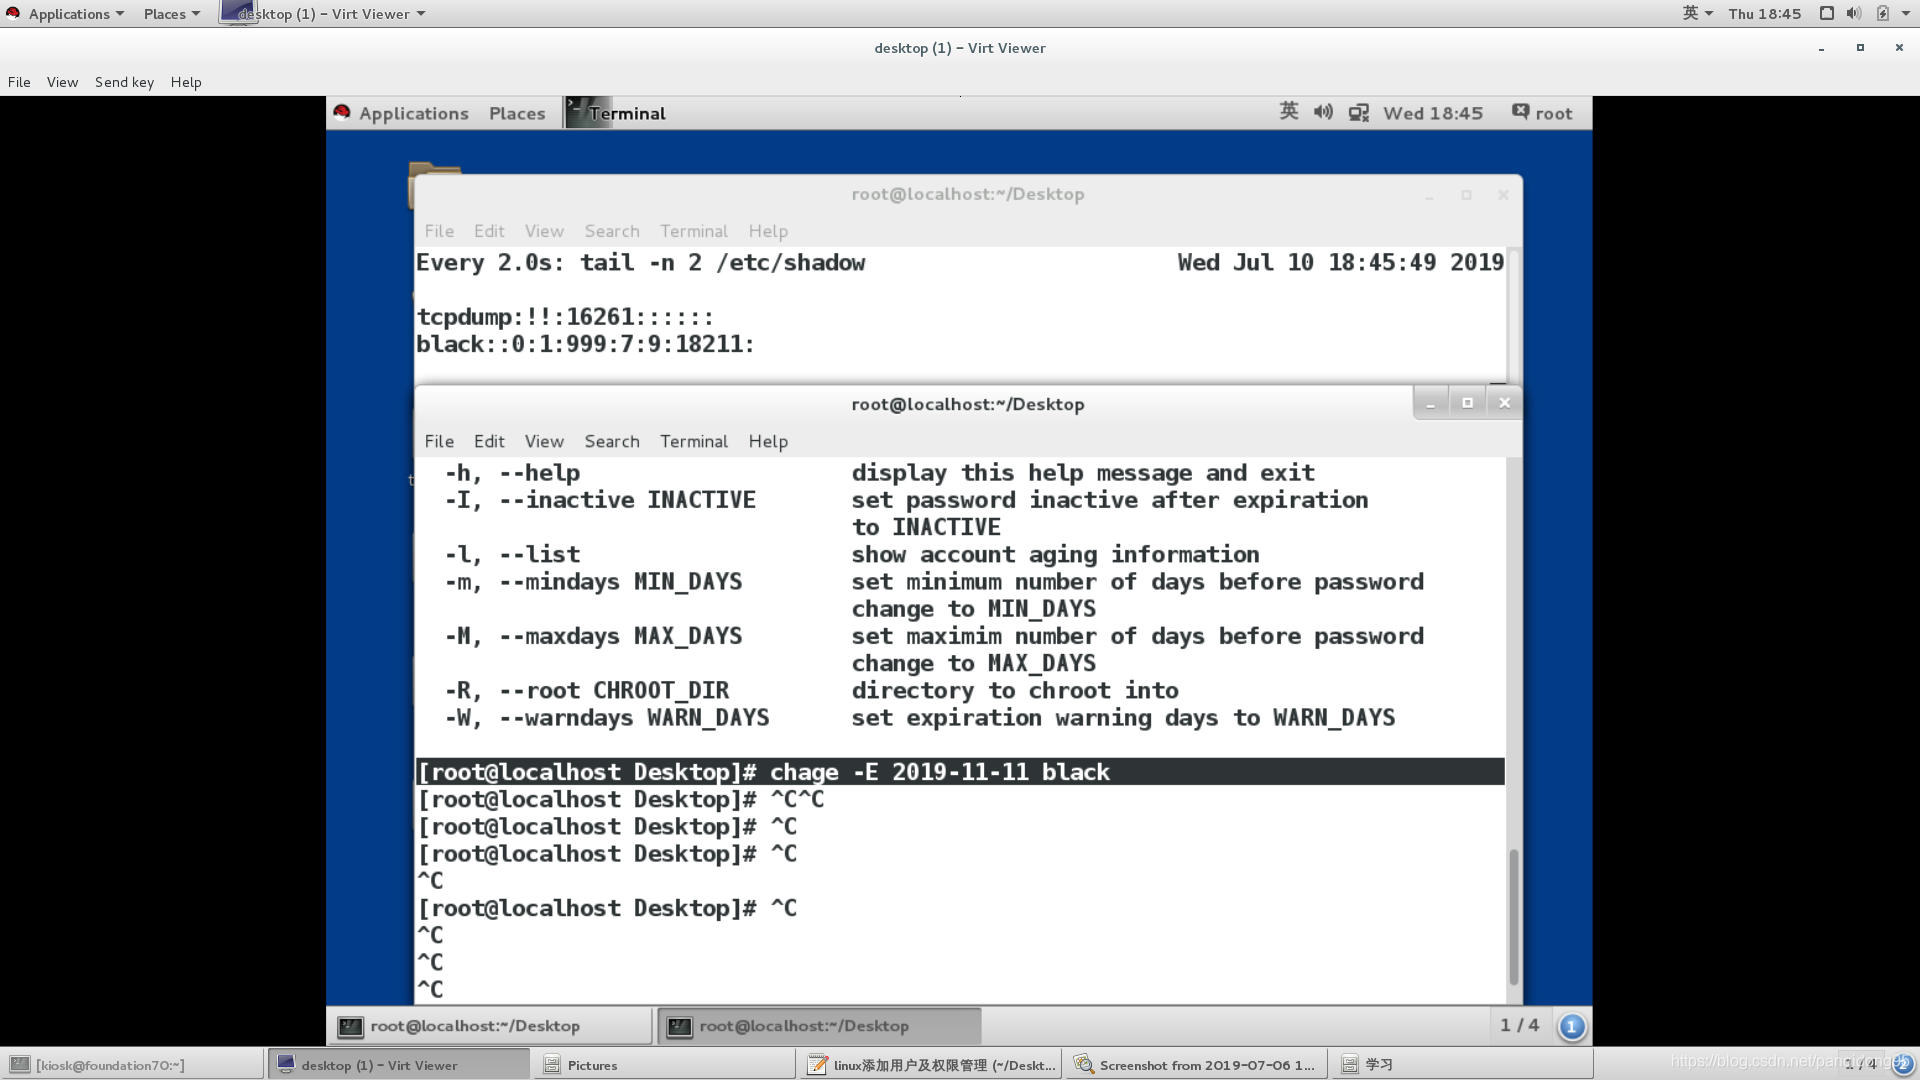Switch to linux text editor taskbar item
The width and height of the screenshot is (1920, 1080).
[x=930, y=1065]
